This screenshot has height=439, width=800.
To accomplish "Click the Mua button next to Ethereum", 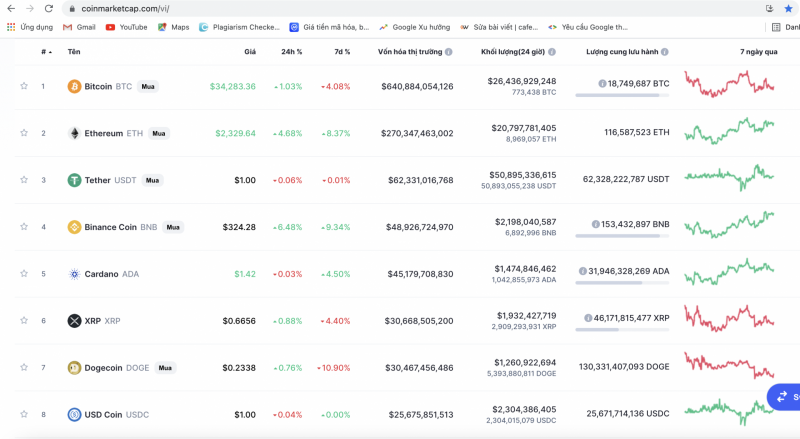I will click(x=159, y=134).
